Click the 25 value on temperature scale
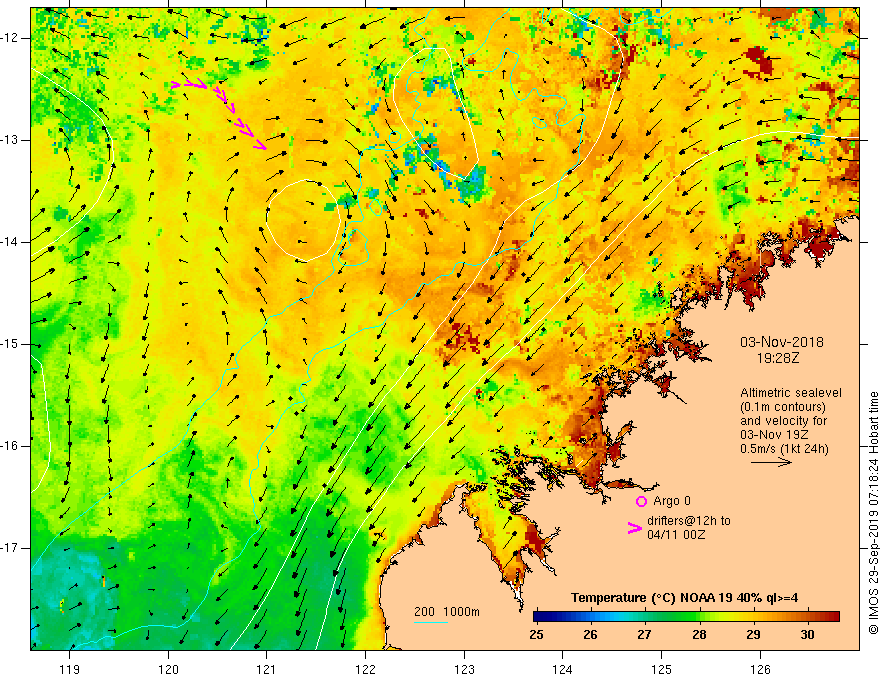880x680 pixels. 537,635
